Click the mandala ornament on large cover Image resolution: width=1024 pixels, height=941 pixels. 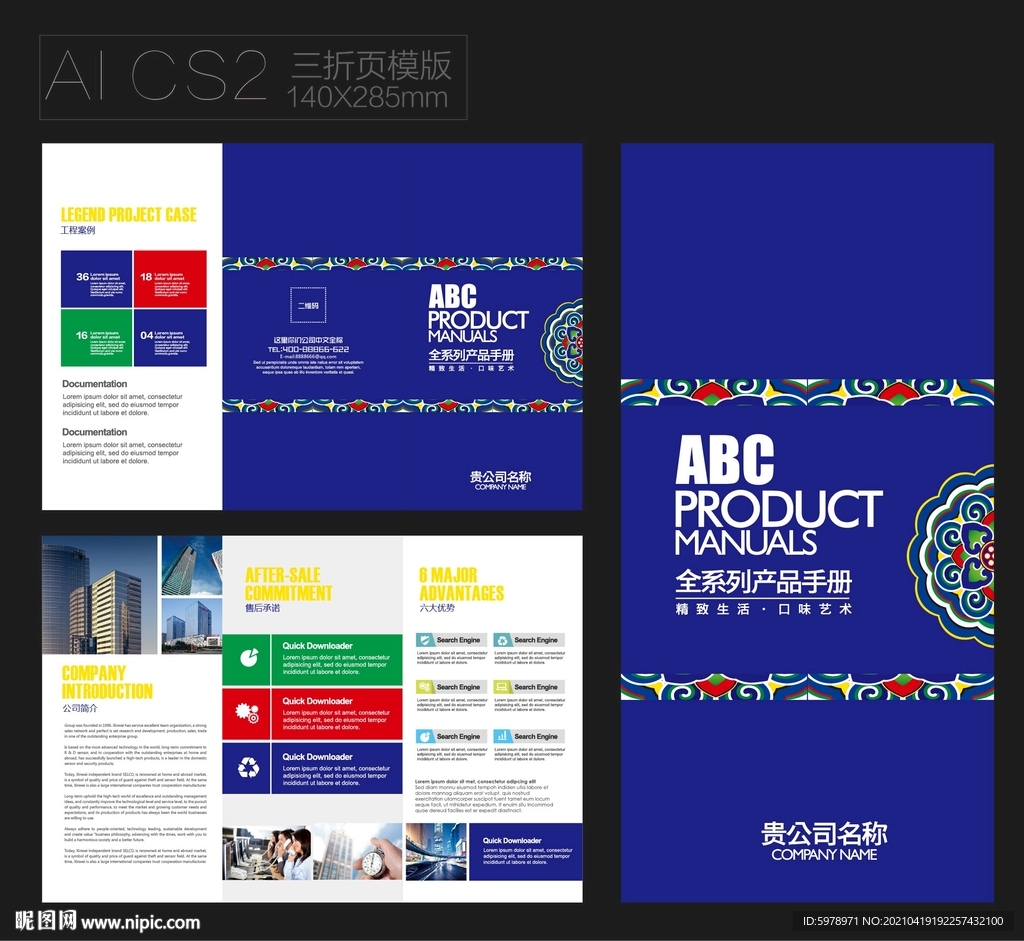(x=951, y=556)
